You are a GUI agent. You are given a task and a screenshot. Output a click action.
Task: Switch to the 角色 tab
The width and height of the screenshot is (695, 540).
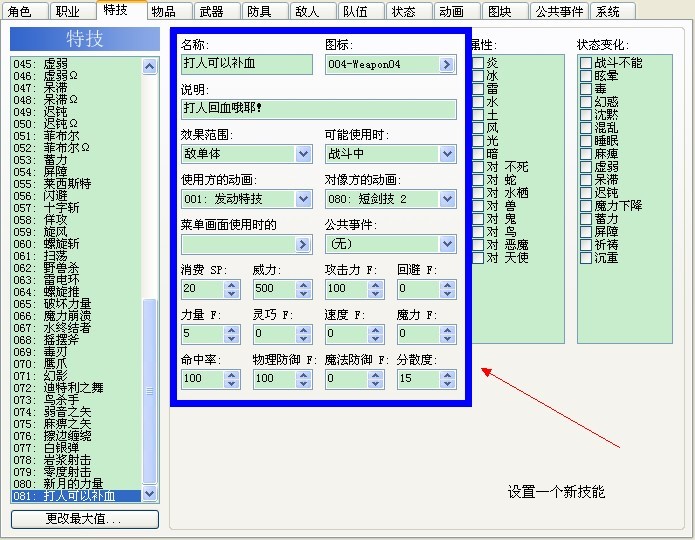click(25, 11)
